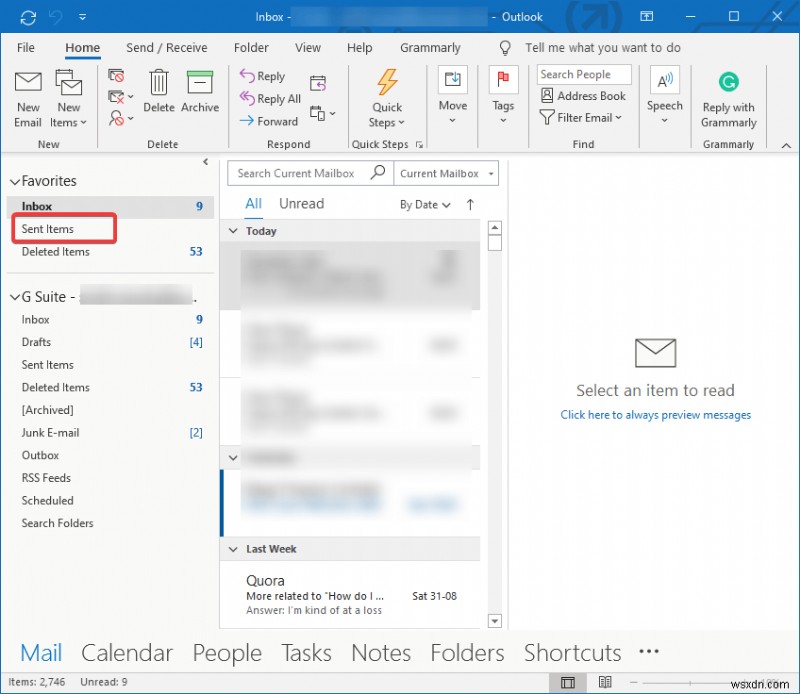The width and height of the screenshot is (800, 694).
Task: Switch to the Send / Receive tab
Action: click(168, 47)
